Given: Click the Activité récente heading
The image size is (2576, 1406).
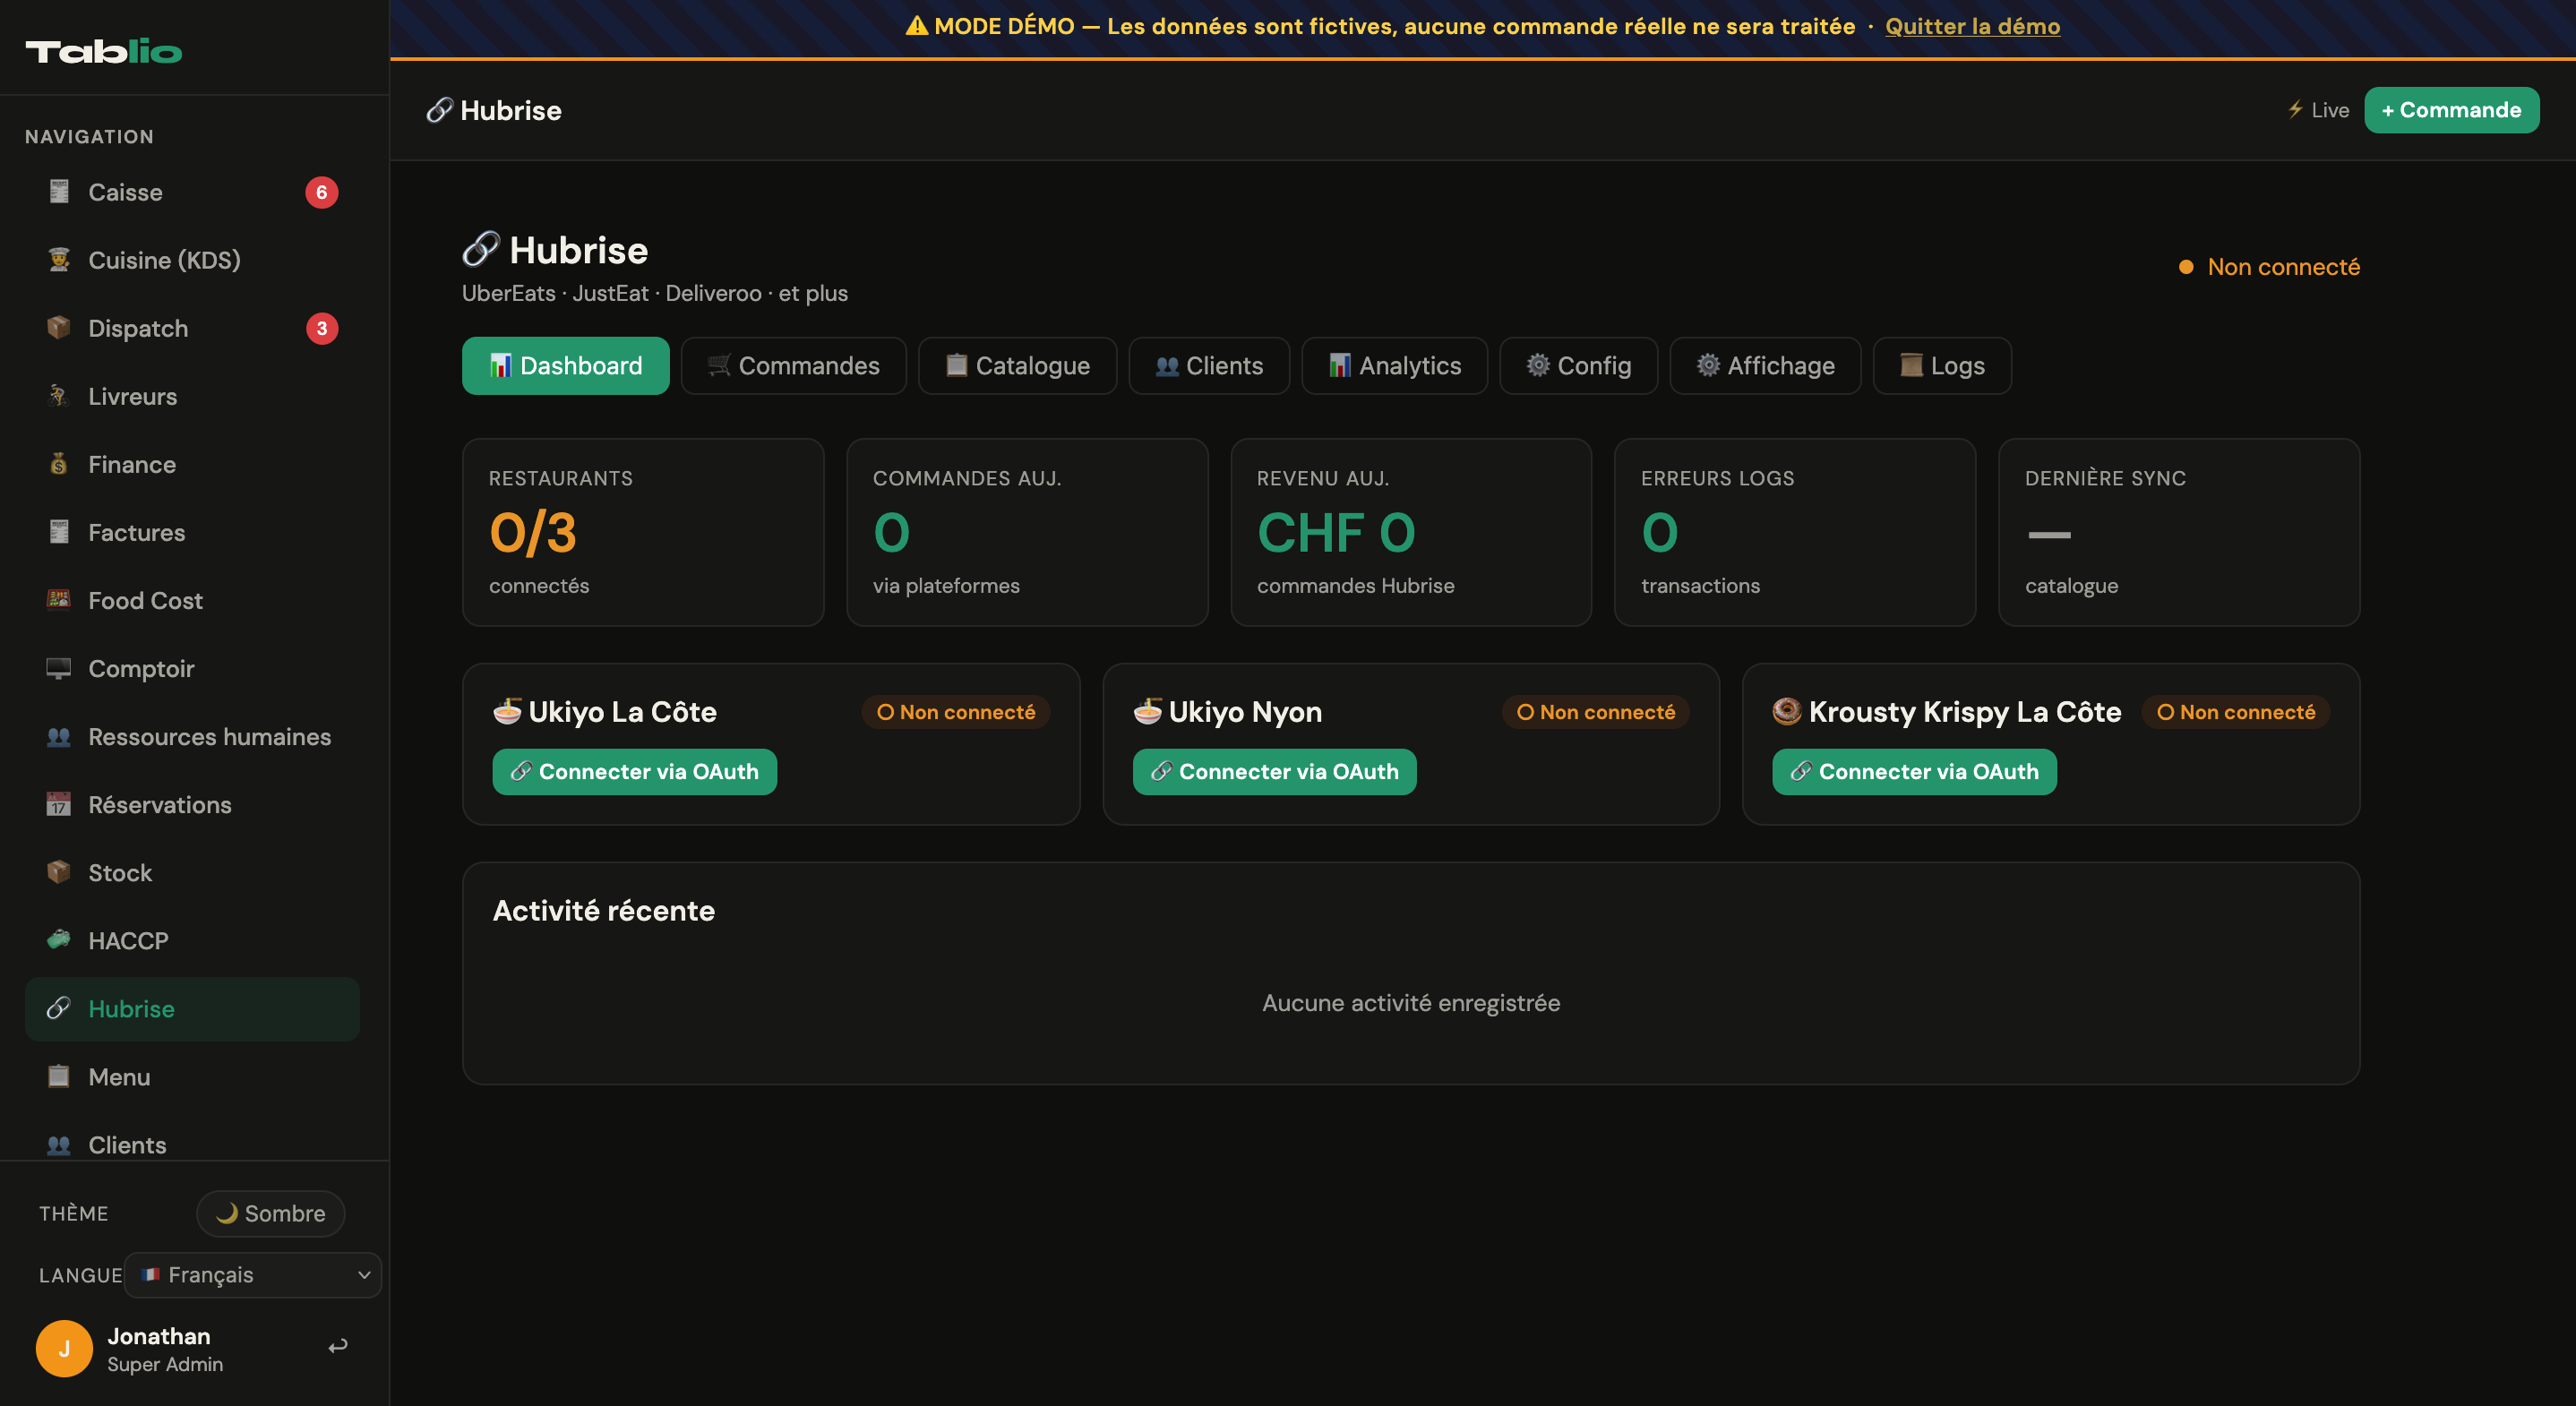Looking at the screenshot, I should coord(604,911).
